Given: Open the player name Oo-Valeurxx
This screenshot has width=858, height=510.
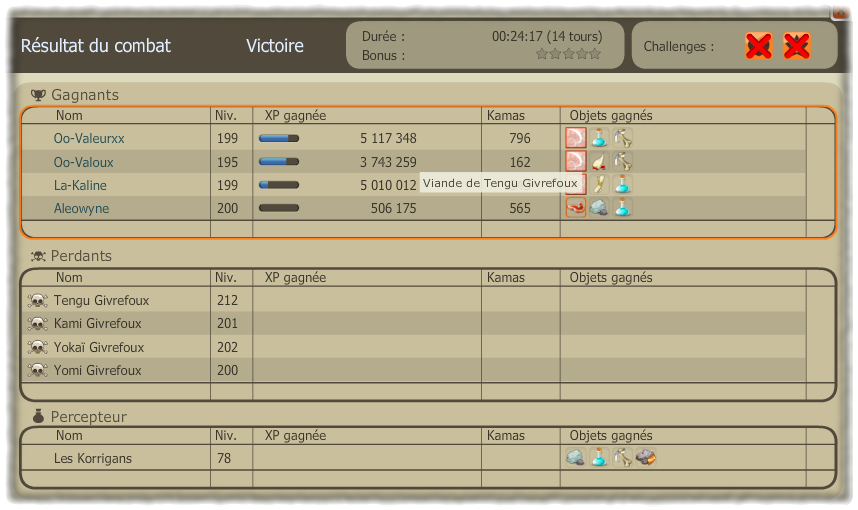Looking at the screenshot, I should [89, 138].
